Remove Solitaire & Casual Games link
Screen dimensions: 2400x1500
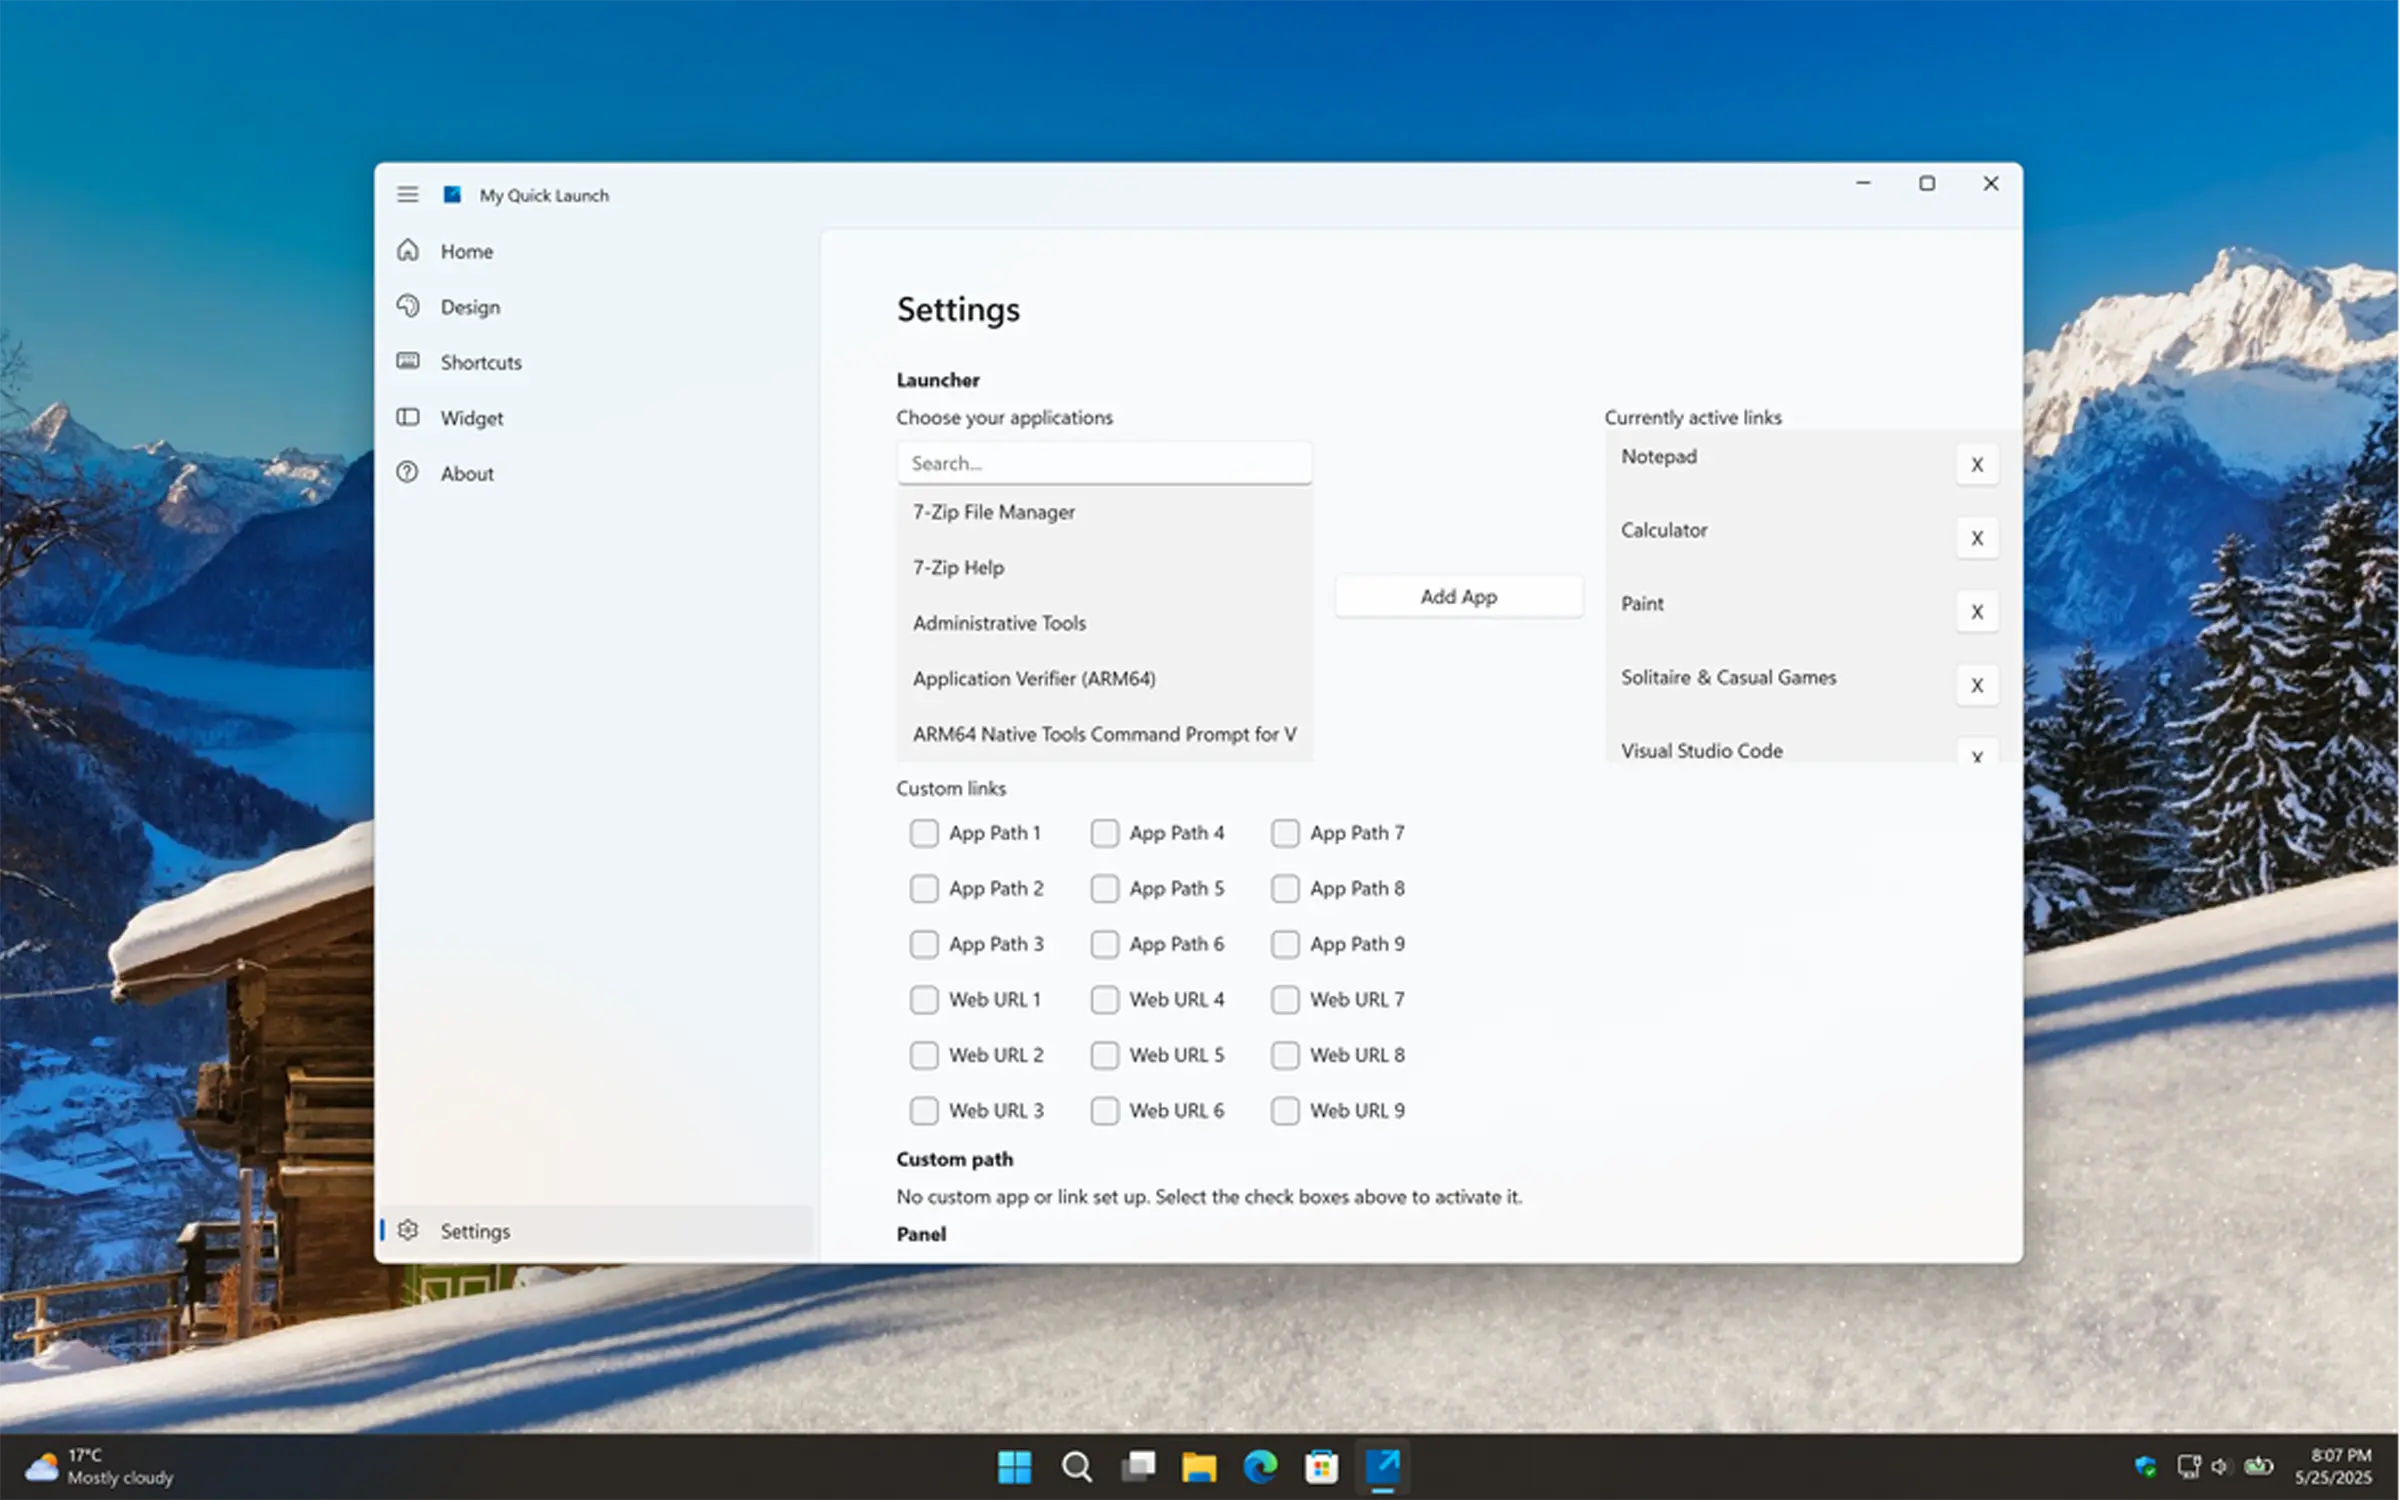pos(1977,686)
